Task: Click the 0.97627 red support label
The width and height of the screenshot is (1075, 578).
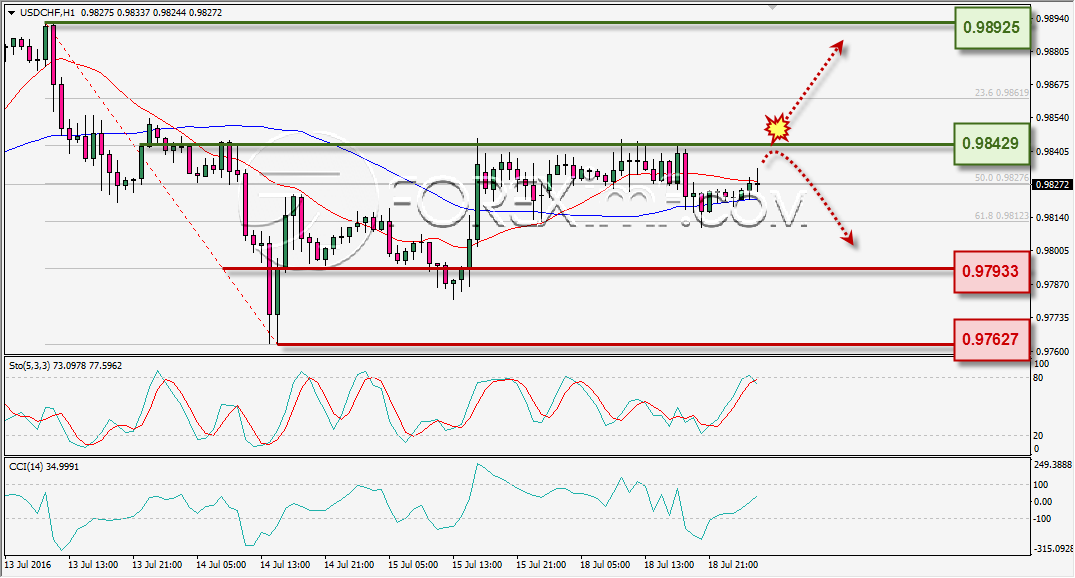Action: (x=991, y=339)
